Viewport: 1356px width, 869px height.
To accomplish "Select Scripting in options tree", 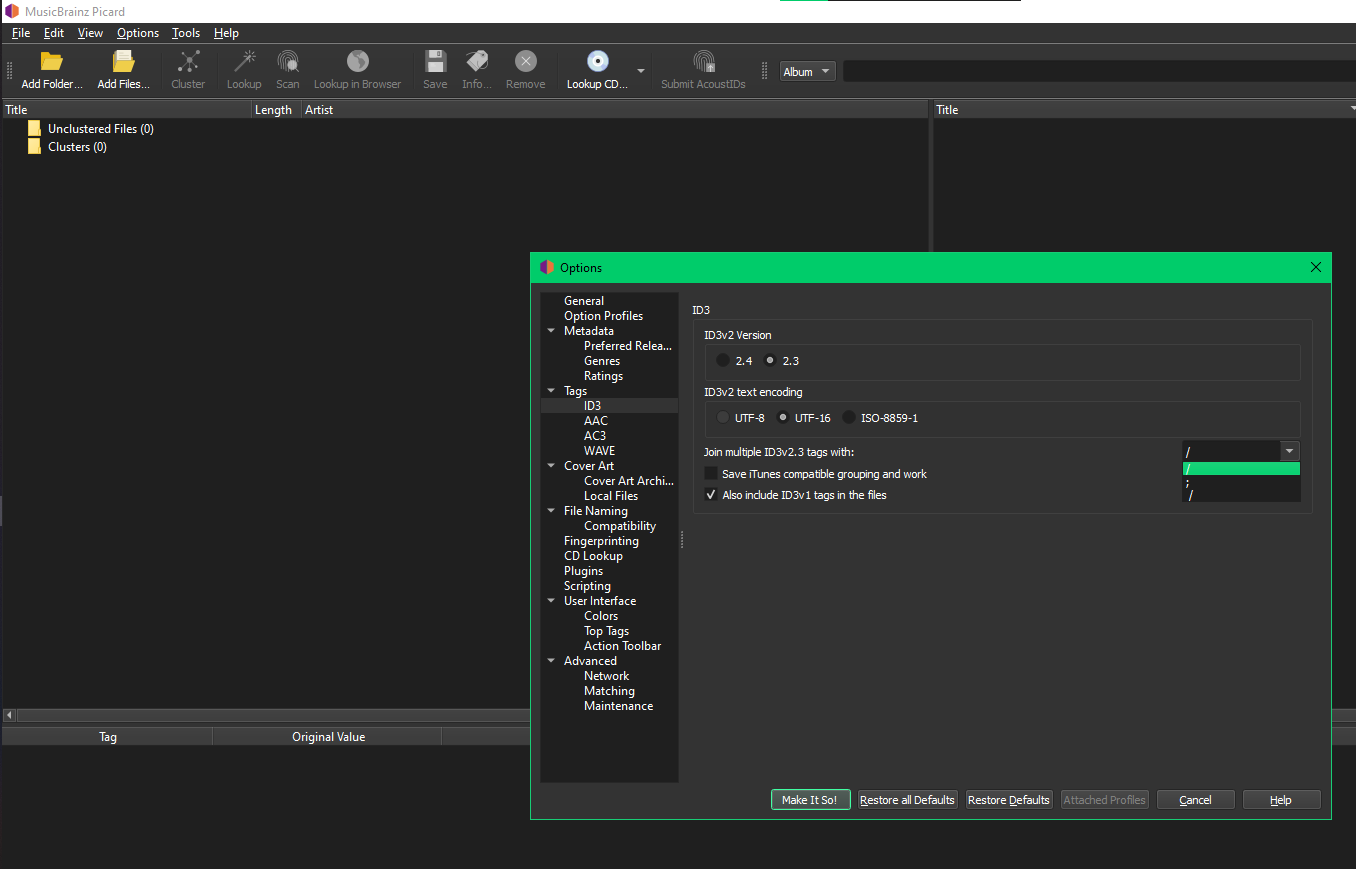I will [587, 586].
